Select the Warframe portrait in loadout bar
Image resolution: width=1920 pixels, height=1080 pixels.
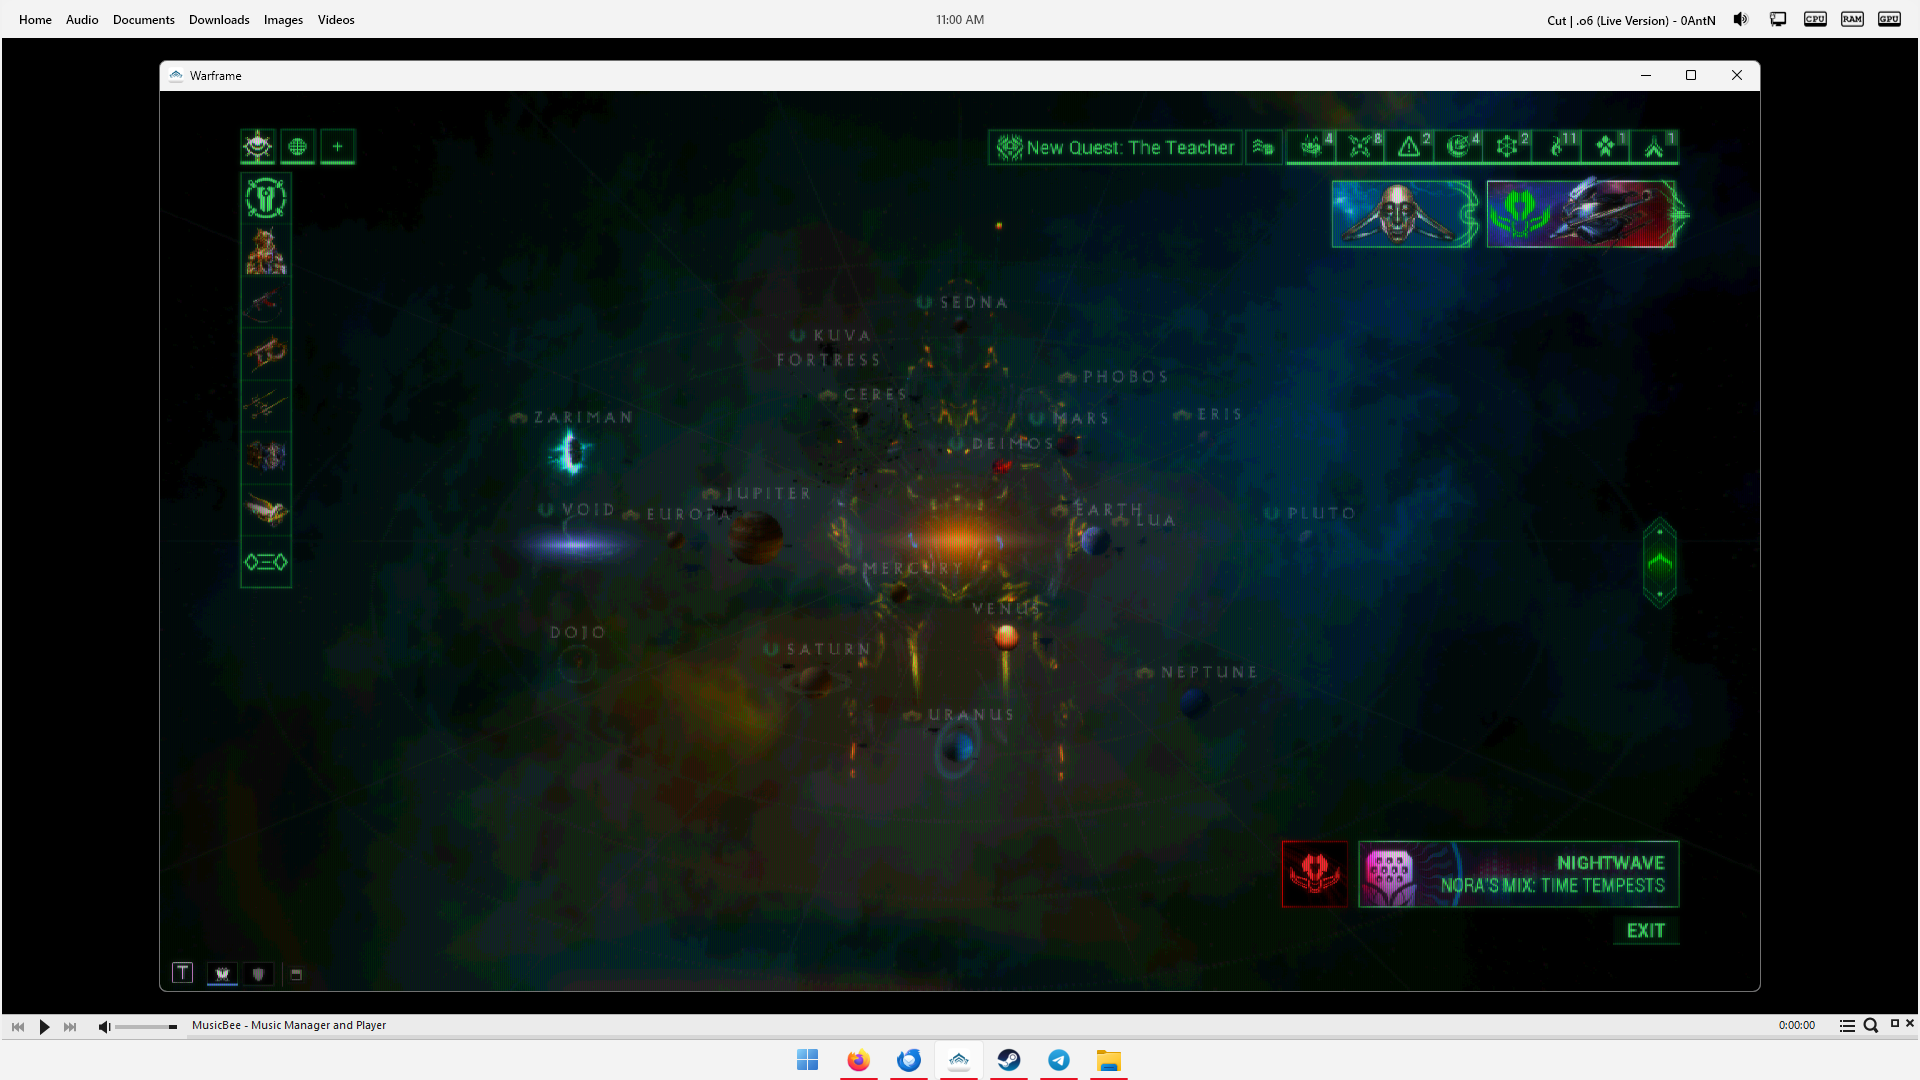coord(266,251)
